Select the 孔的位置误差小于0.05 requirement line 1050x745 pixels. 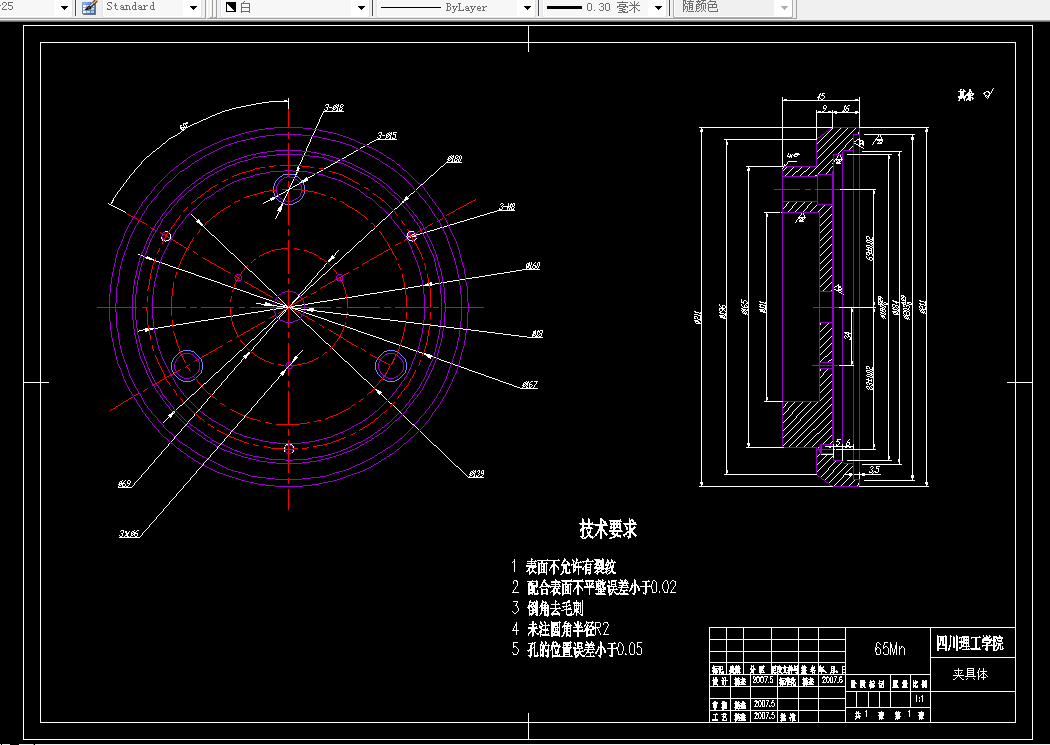(583, 649)
